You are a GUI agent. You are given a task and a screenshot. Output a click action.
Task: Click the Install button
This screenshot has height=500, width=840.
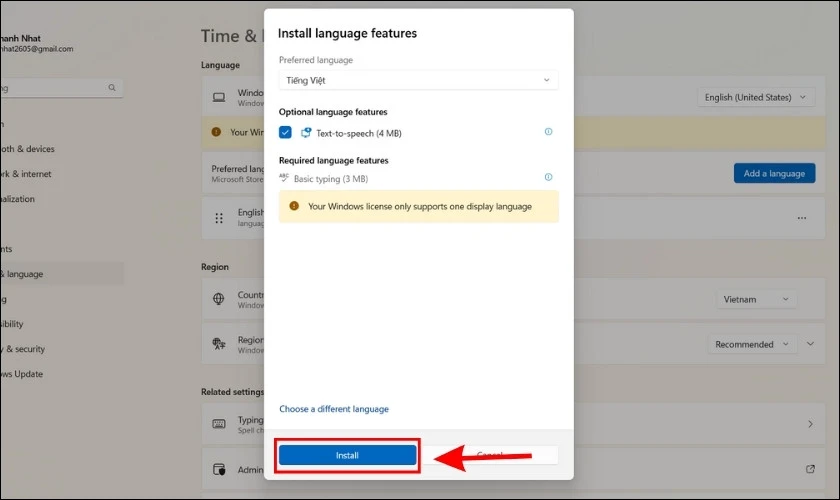click(x=347, y=455)
